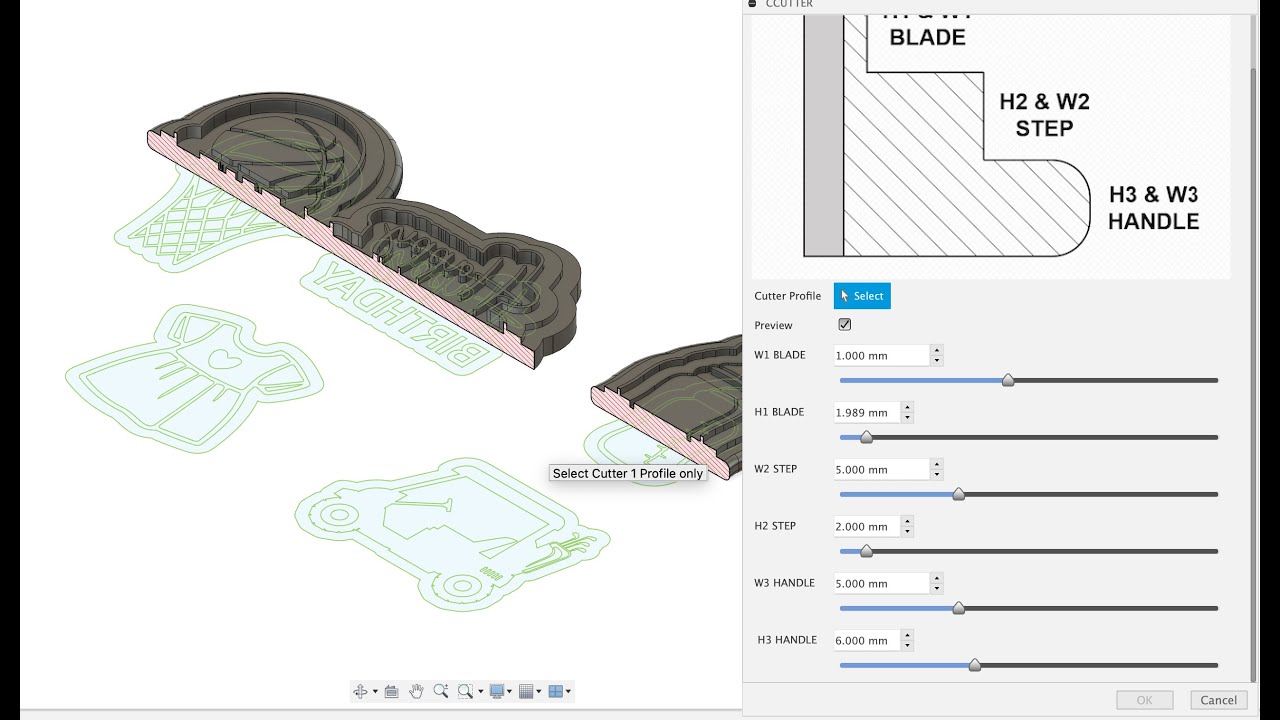Expand the Viewports dropdown arrow
Image resolution: width=1280 pixels, height=720 pixels.
(x=568, y=691)
